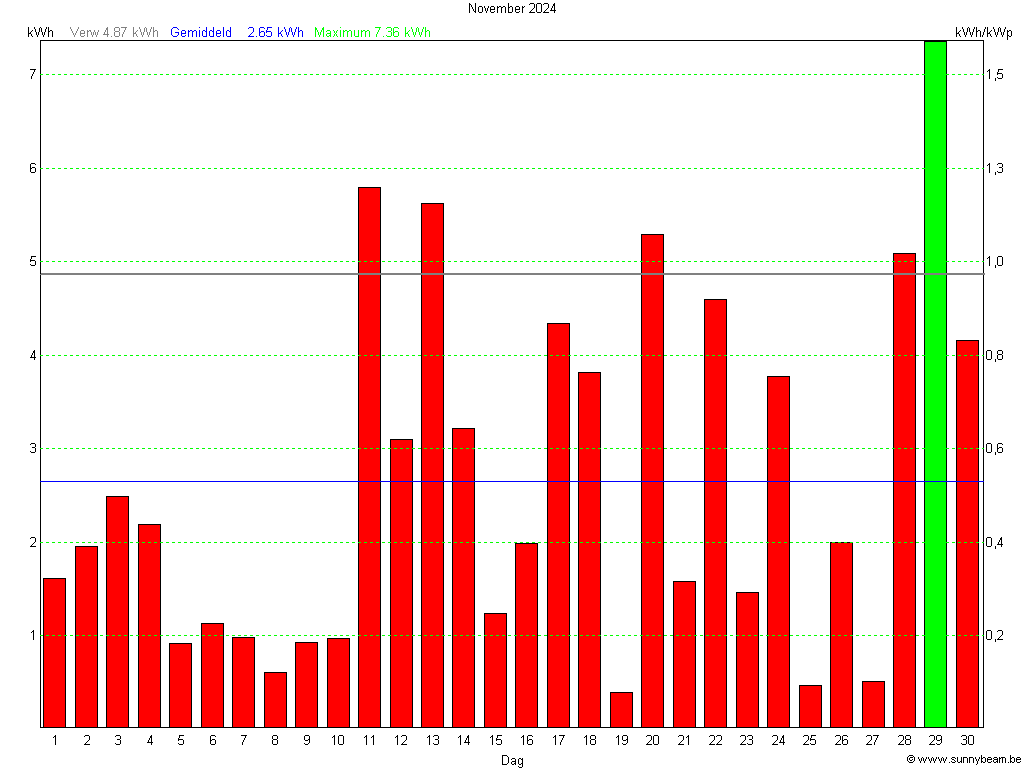Select the day 25 label on the x-axis
Viewport: 1024px width, 768px height.
[809, 740]
